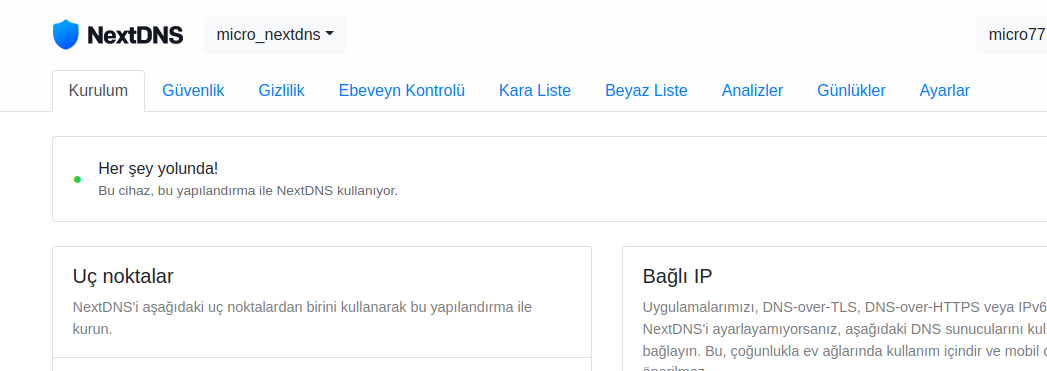Click the NextDNS shield logo

(65, 35)
